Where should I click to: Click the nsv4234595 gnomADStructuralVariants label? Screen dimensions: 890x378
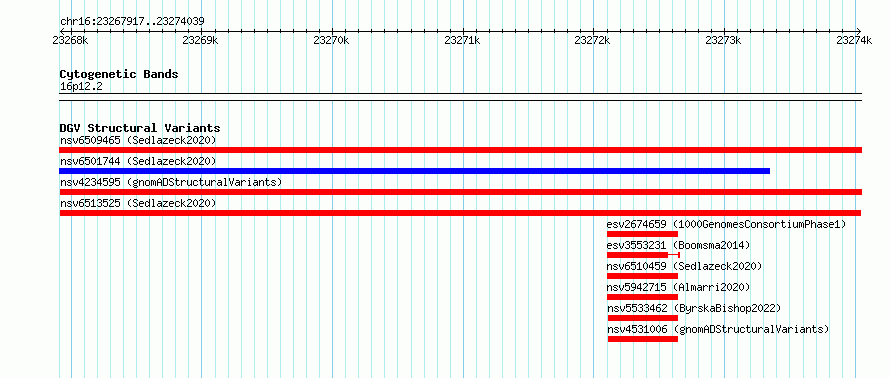coord(171,182)
